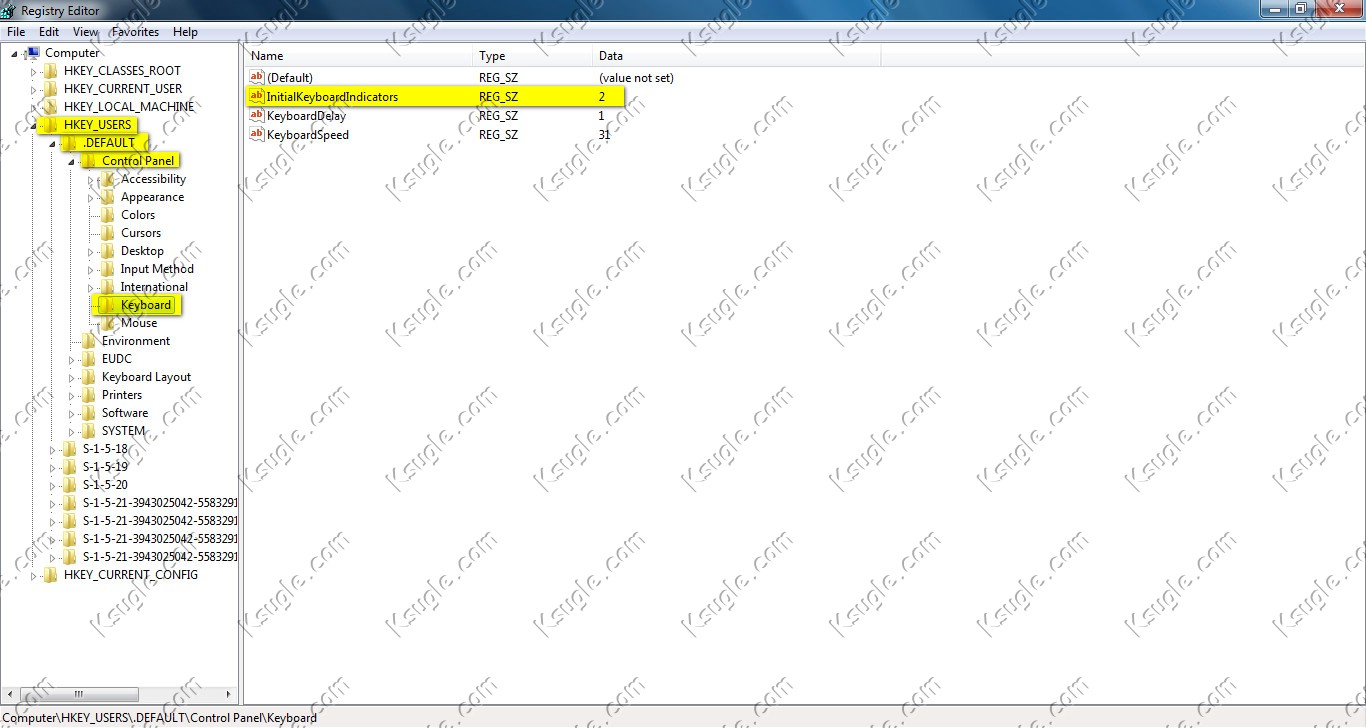1366x728 pixels.
Task: Click the tree scrollbar right arrow
Action: 229,694
